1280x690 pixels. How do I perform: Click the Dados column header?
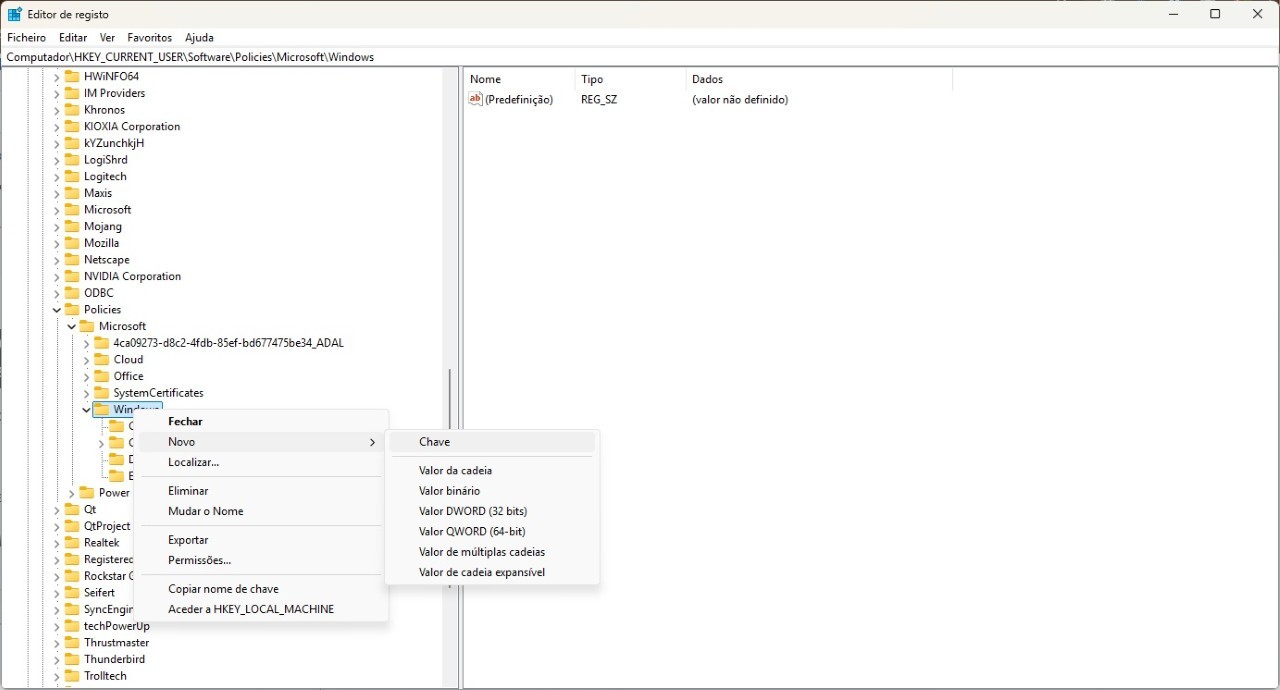pos(707,79)
